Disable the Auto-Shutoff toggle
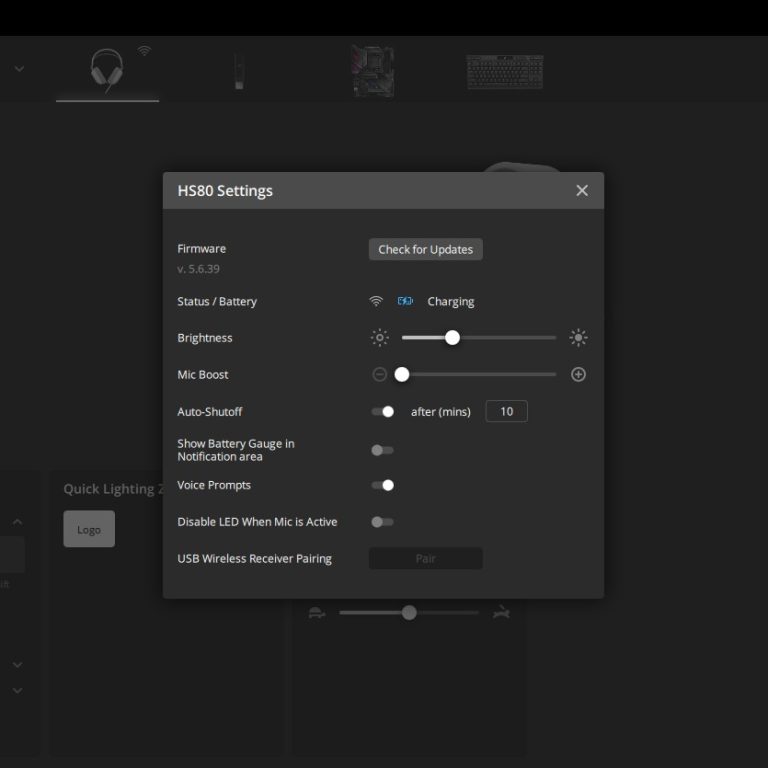This screenshot has height=768, width=768. click(382, 412)
